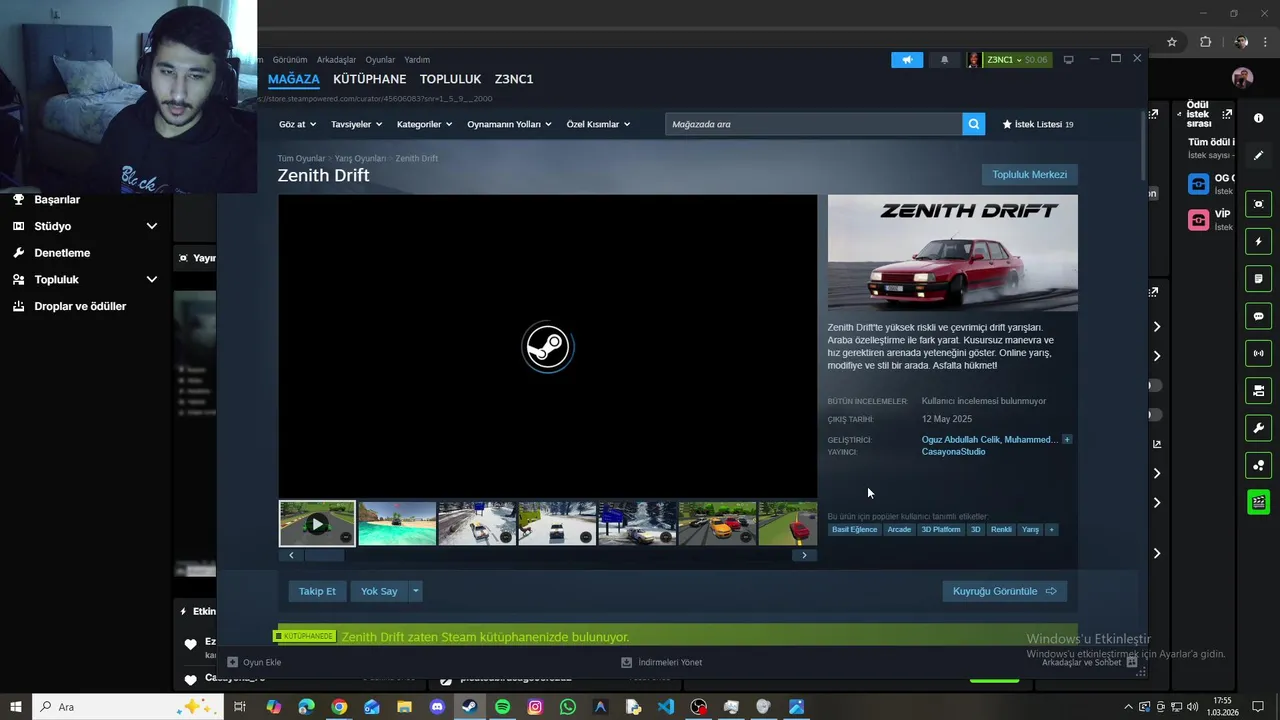
Task: Open Discord from the taskbar
Action: [437, 707]
